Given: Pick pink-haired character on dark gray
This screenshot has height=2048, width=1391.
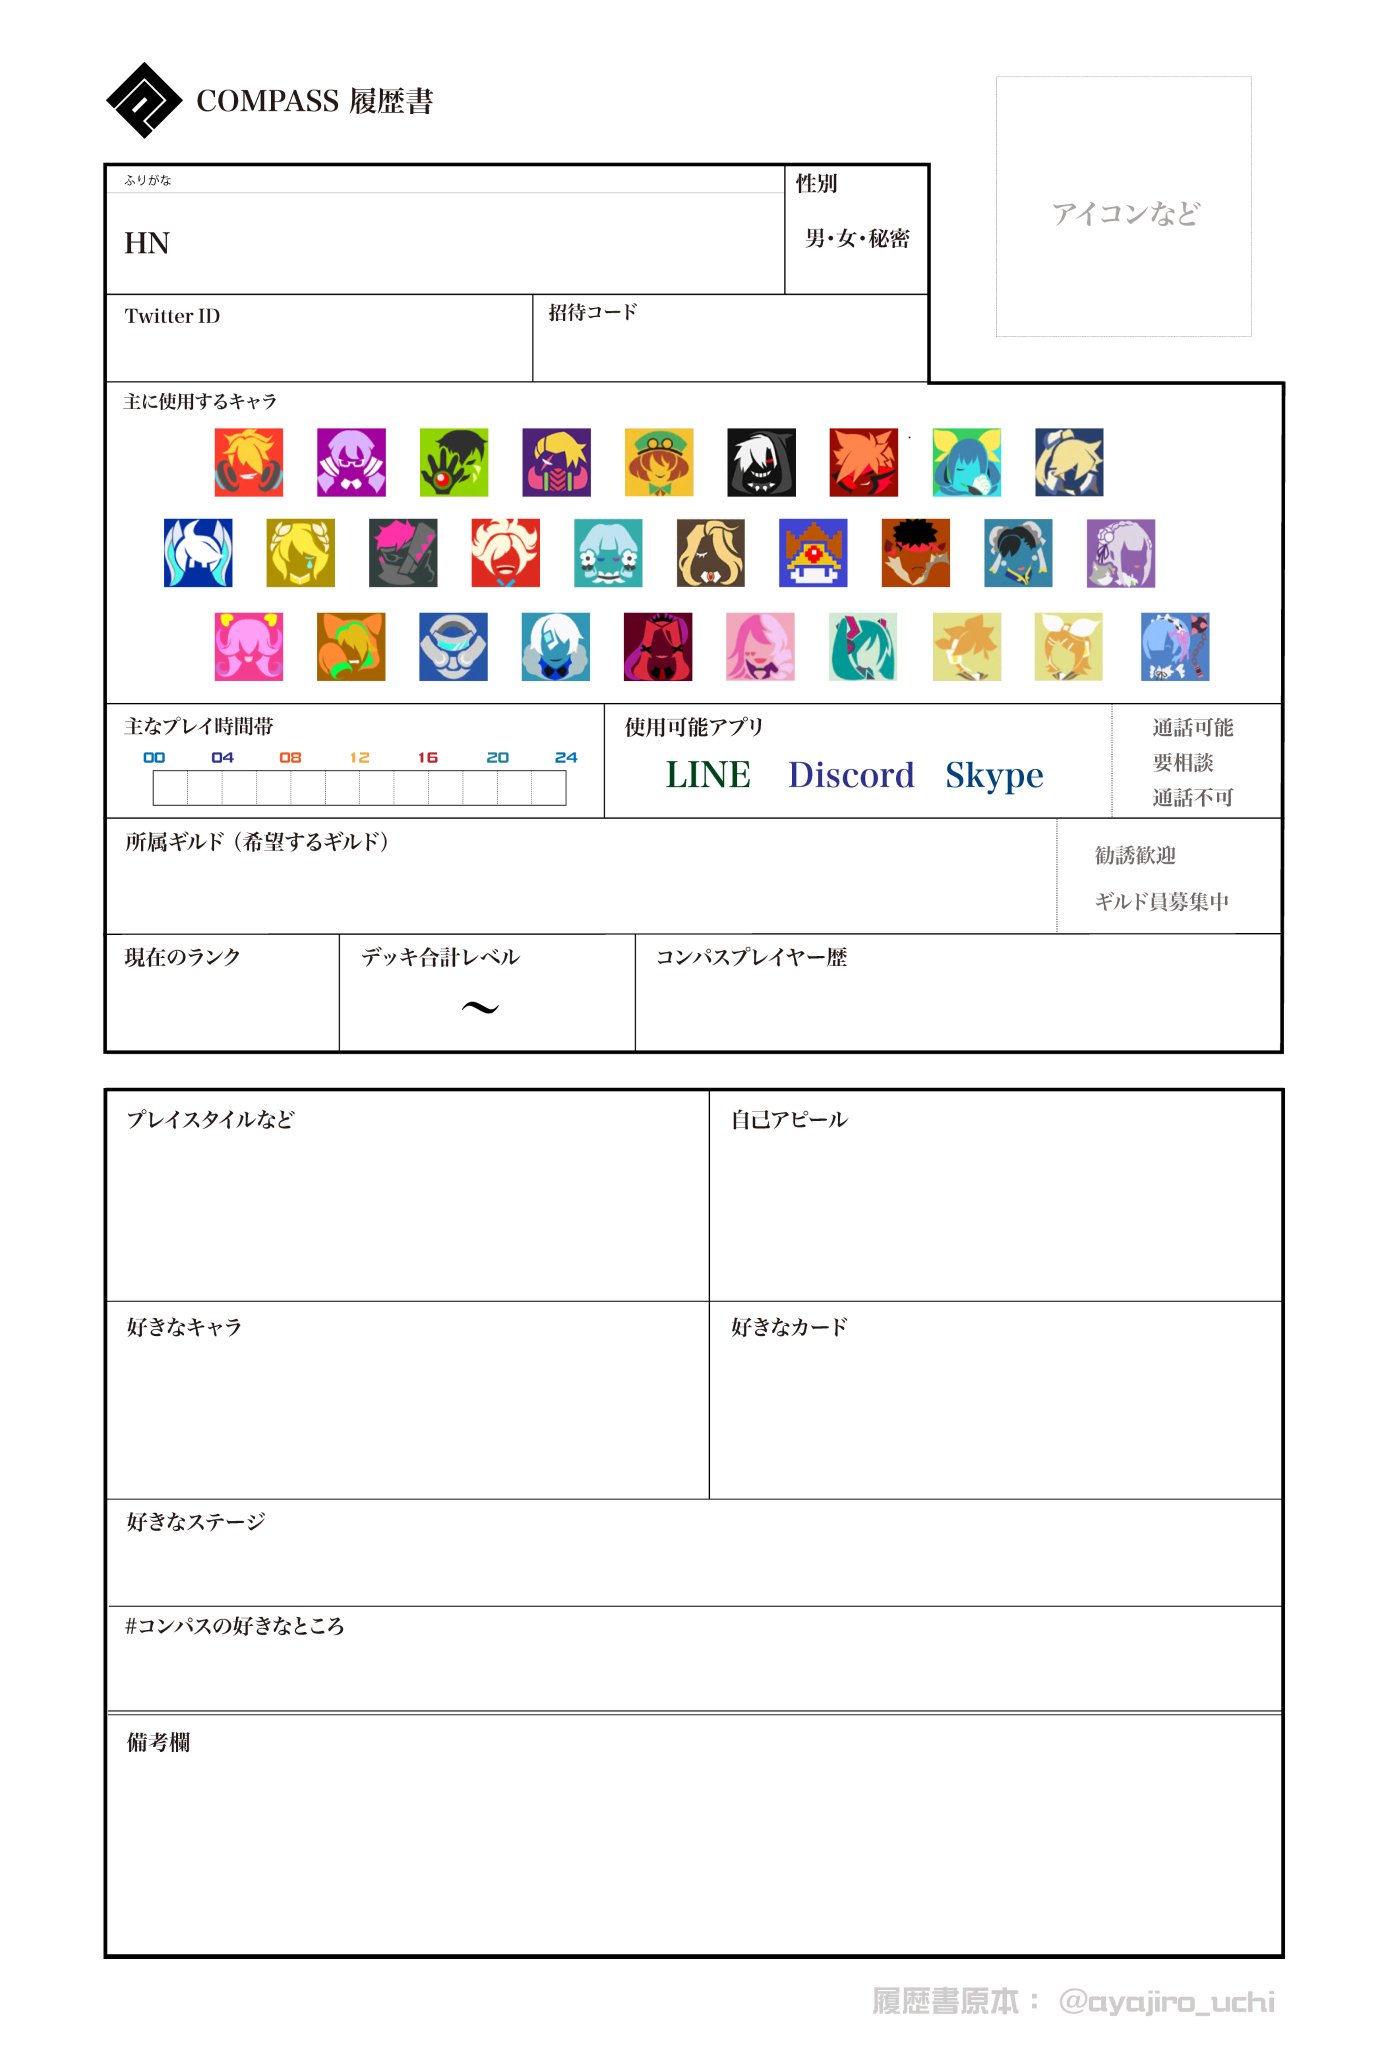Looking at the screenshot, I should [403, 552].
